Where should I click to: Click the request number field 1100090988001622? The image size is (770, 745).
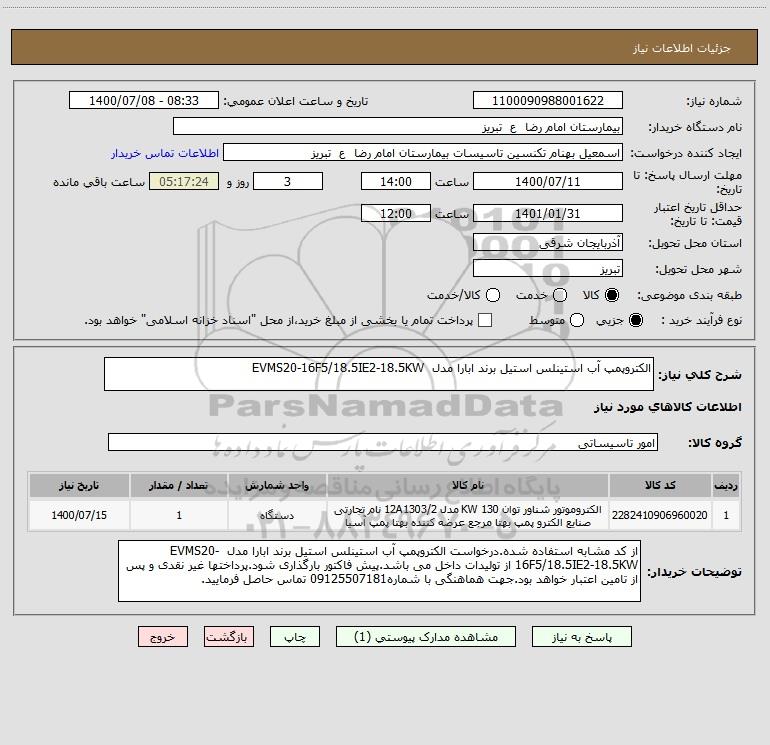[548, 100]
